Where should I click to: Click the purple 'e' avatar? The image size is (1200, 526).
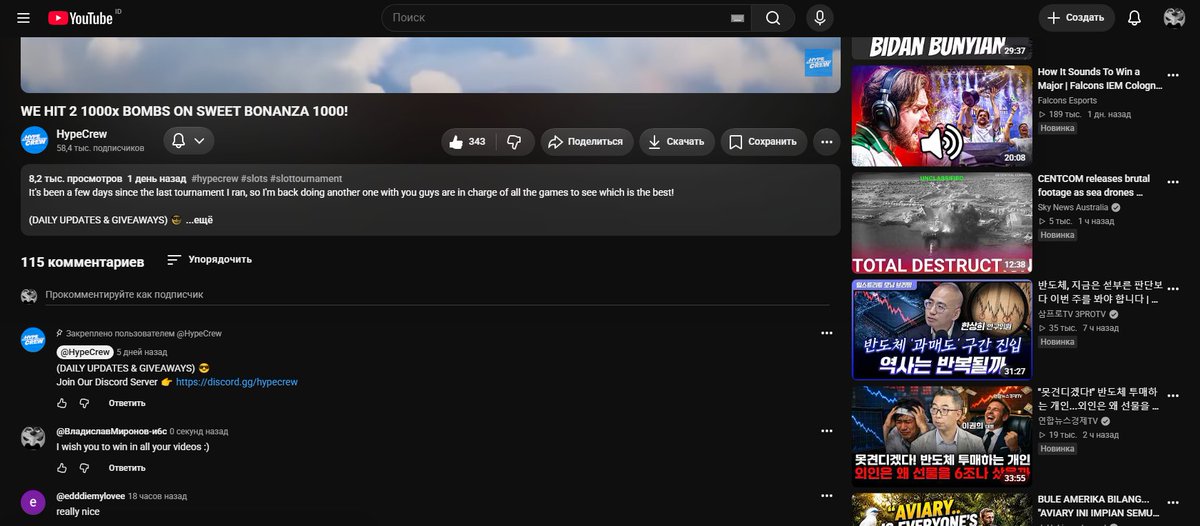33,502
